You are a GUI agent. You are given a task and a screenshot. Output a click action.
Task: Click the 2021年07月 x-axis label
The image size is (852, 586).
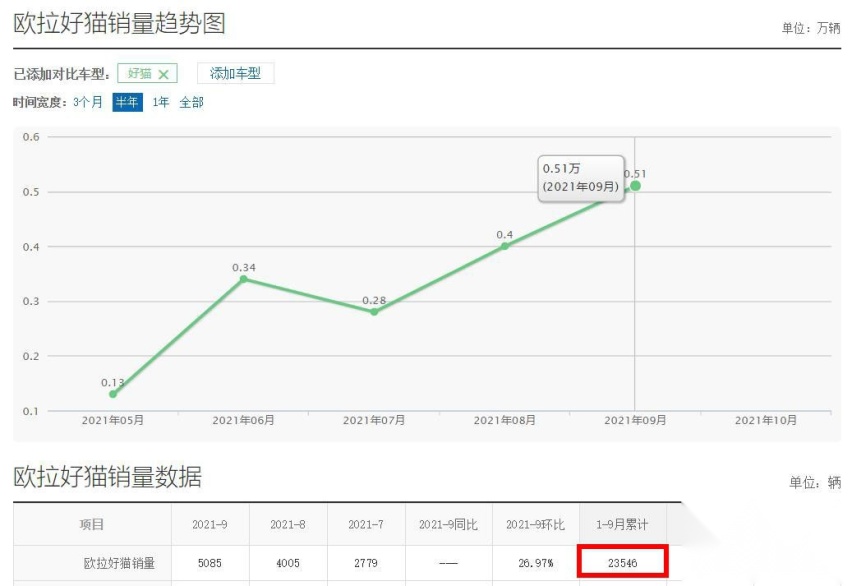pos(374,420)
